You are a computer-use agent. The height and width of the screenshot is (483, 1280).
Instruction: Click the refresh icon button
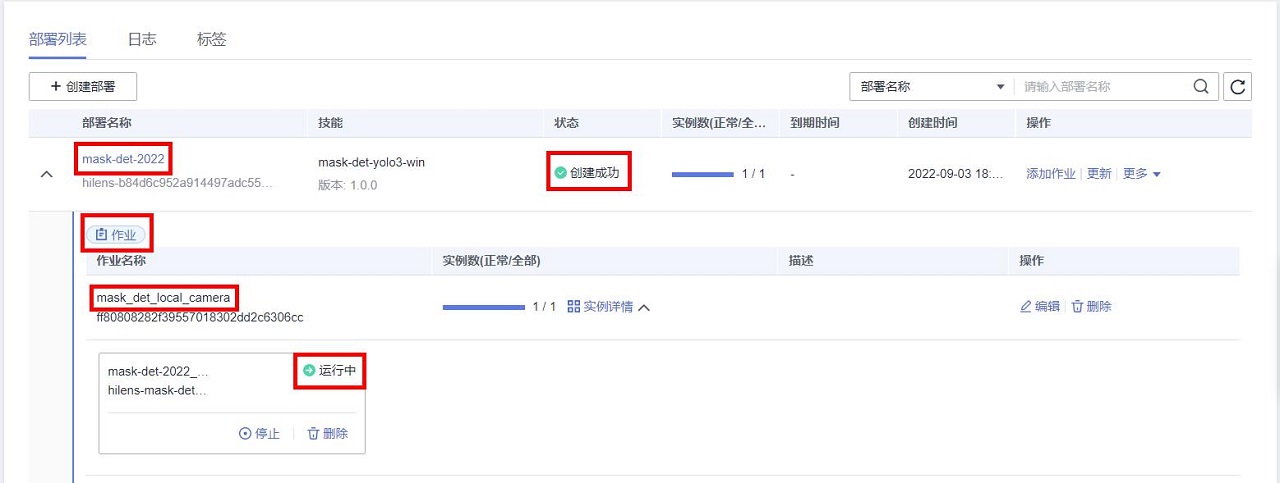coord(1238,87)
